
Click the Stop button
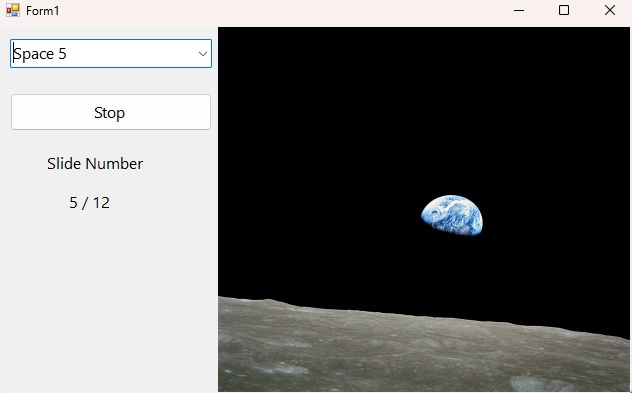tap(111, 112)
